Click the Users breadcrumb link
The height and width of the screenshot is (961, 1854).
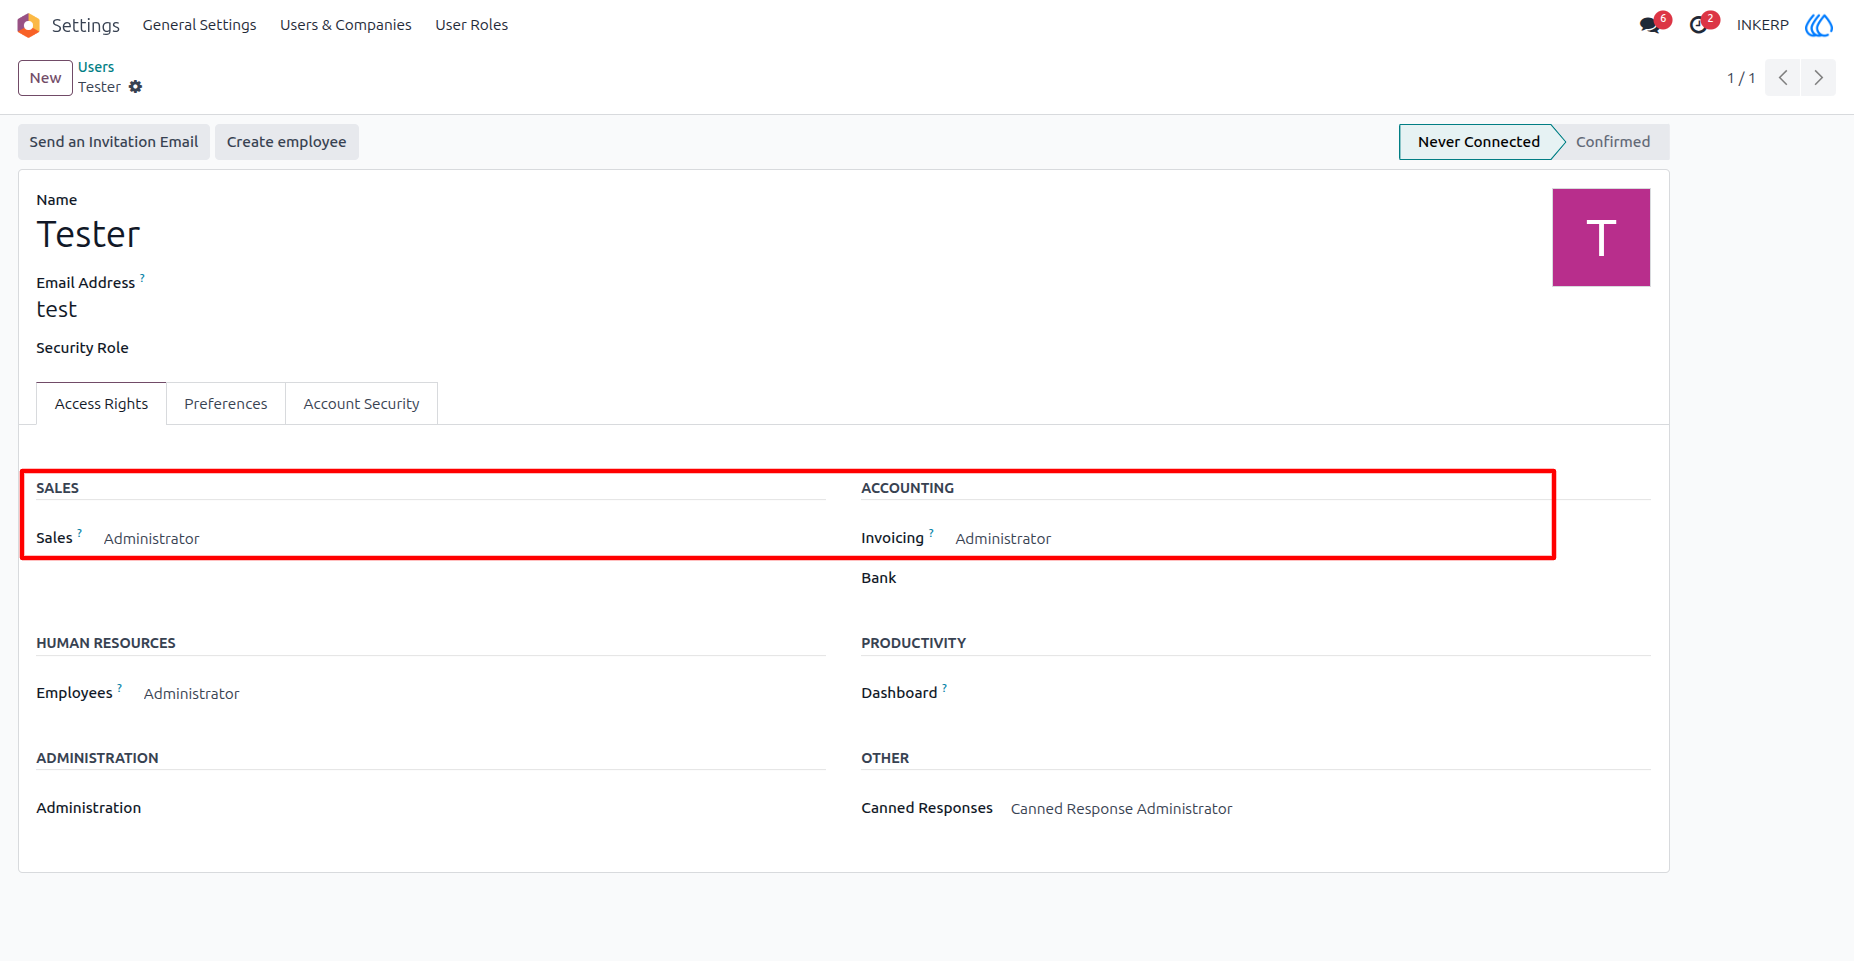pos(96,67)
